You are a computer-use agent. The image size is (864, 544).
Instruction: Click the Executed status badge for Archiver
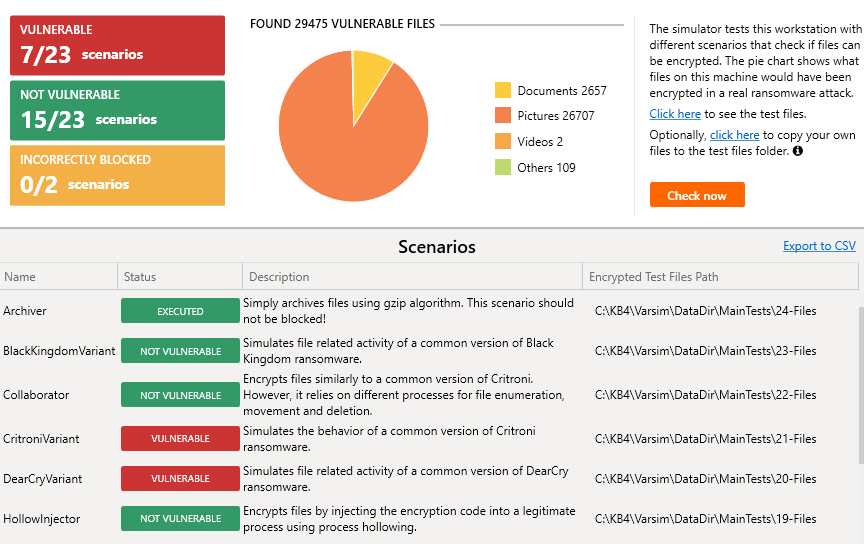click(x=180, y=311)
